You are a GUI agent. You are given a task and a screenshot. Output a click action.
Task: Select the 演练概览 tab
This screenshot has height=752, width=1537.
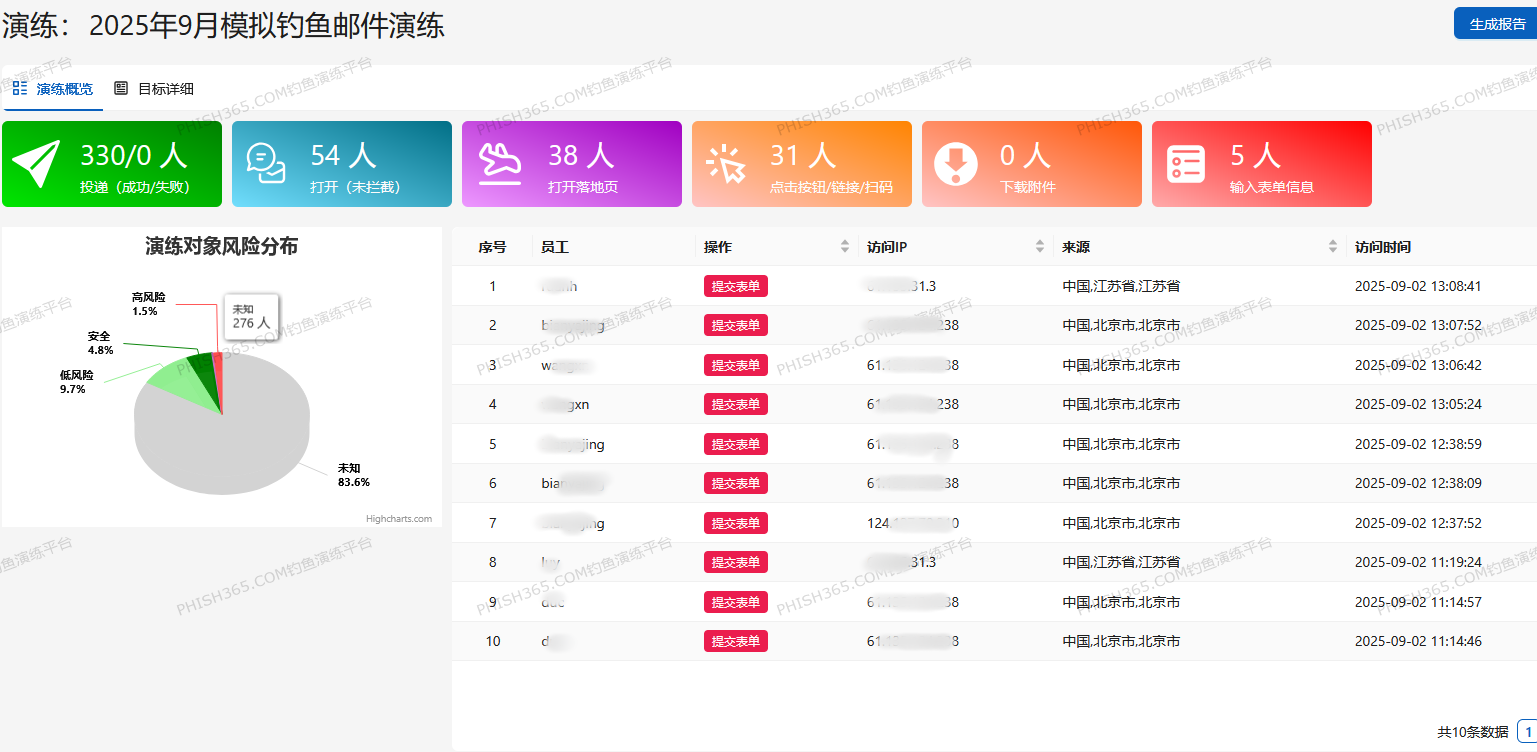(64, 89)
